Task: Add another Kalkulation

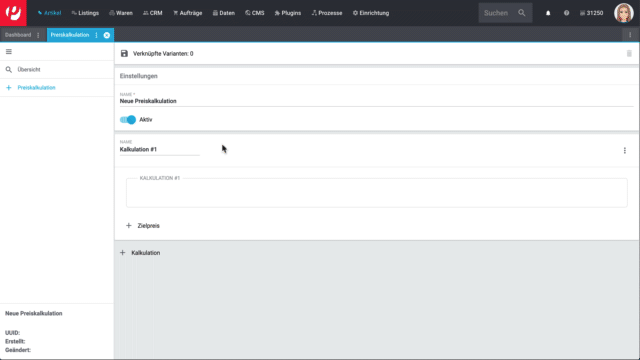Action: click(140, 253)
